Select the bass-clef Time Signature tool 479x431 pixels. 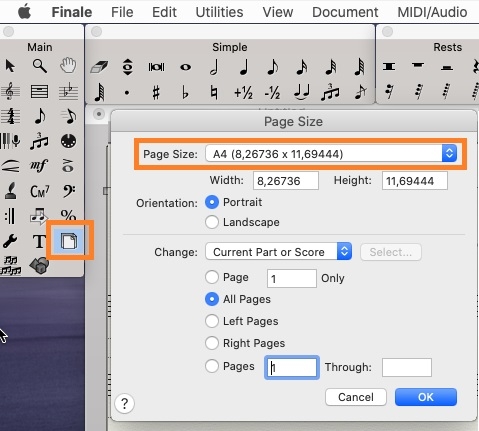69,191
